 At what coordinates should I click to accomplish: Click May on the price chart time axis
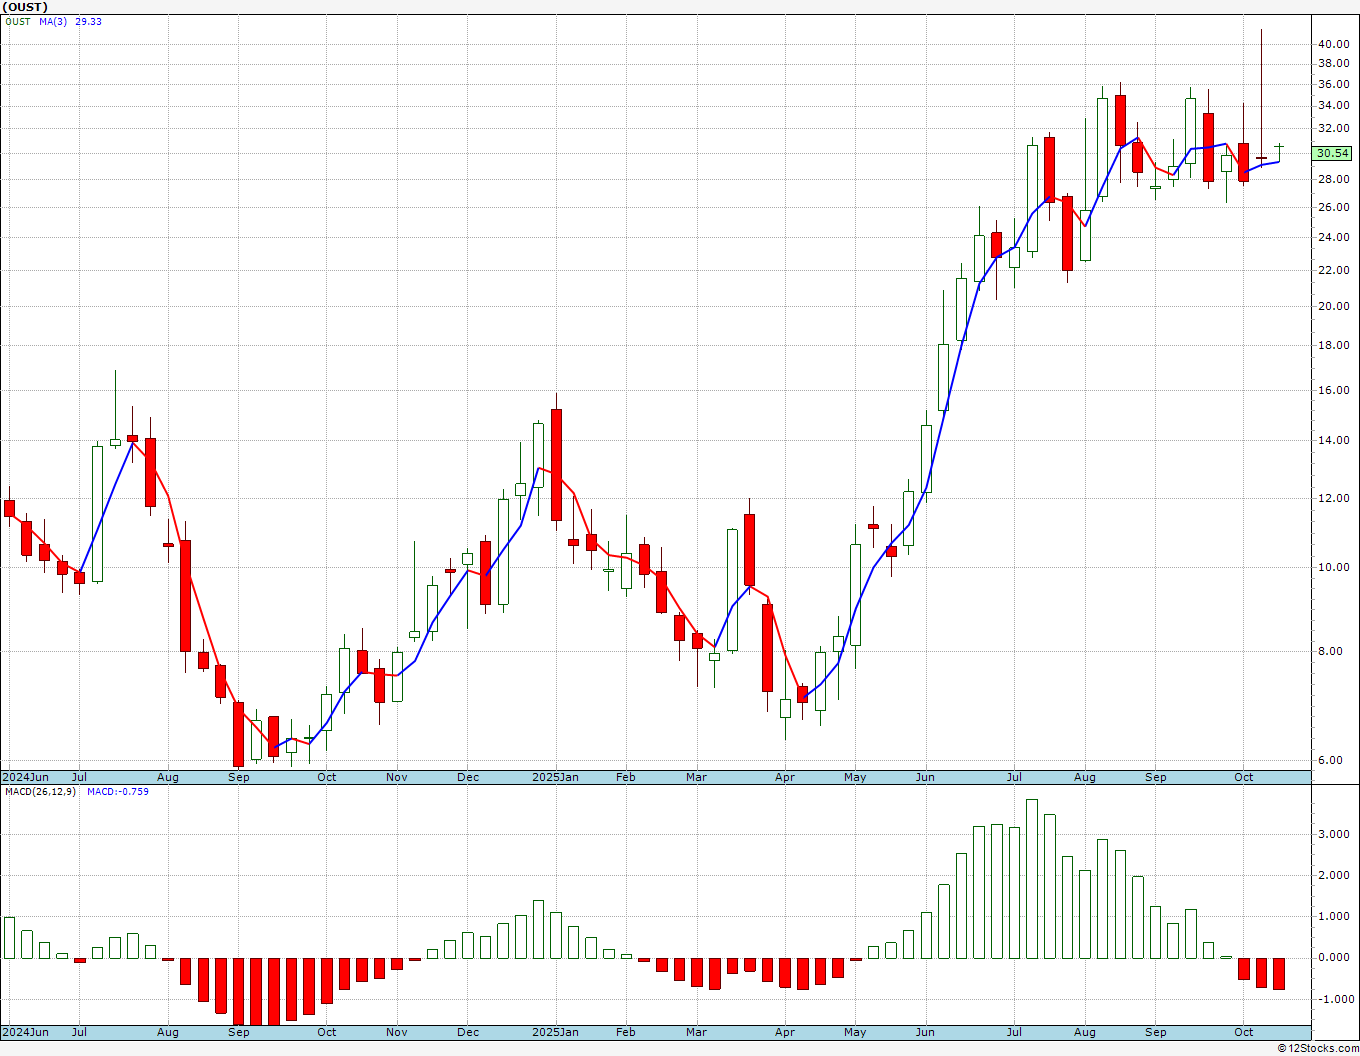click(x=855, y=777)
